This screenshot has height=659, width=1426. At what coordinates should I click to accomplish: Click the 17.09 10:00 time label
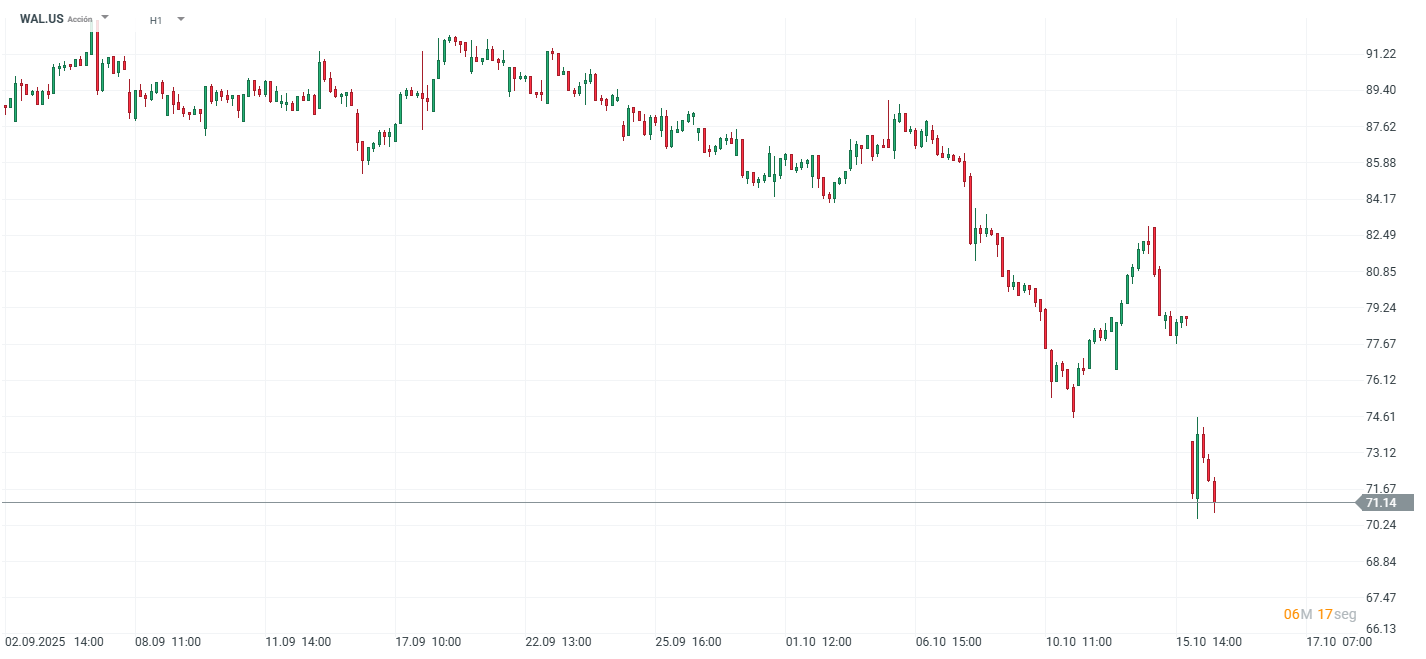tap(428, 642)
